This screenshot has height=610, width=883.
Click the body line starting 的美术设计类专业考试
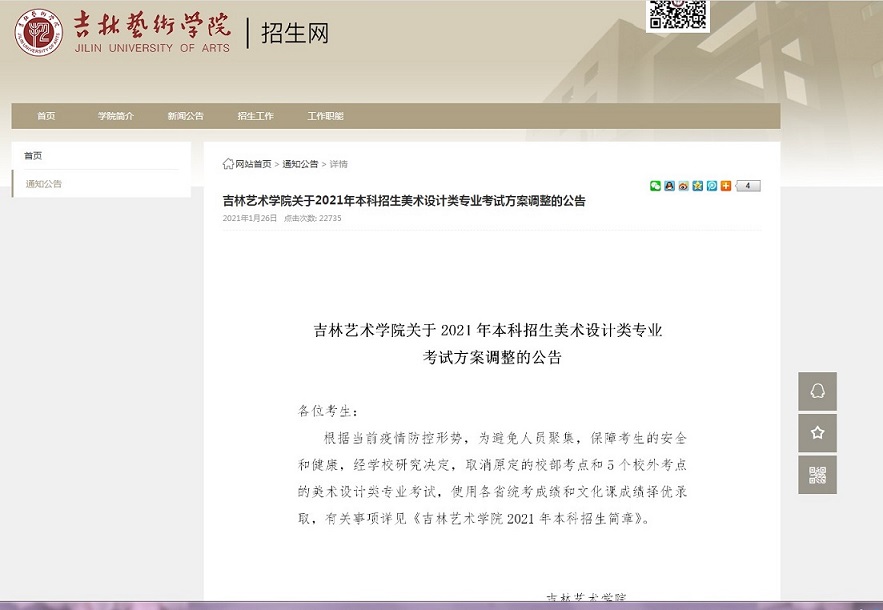[492, 492]
